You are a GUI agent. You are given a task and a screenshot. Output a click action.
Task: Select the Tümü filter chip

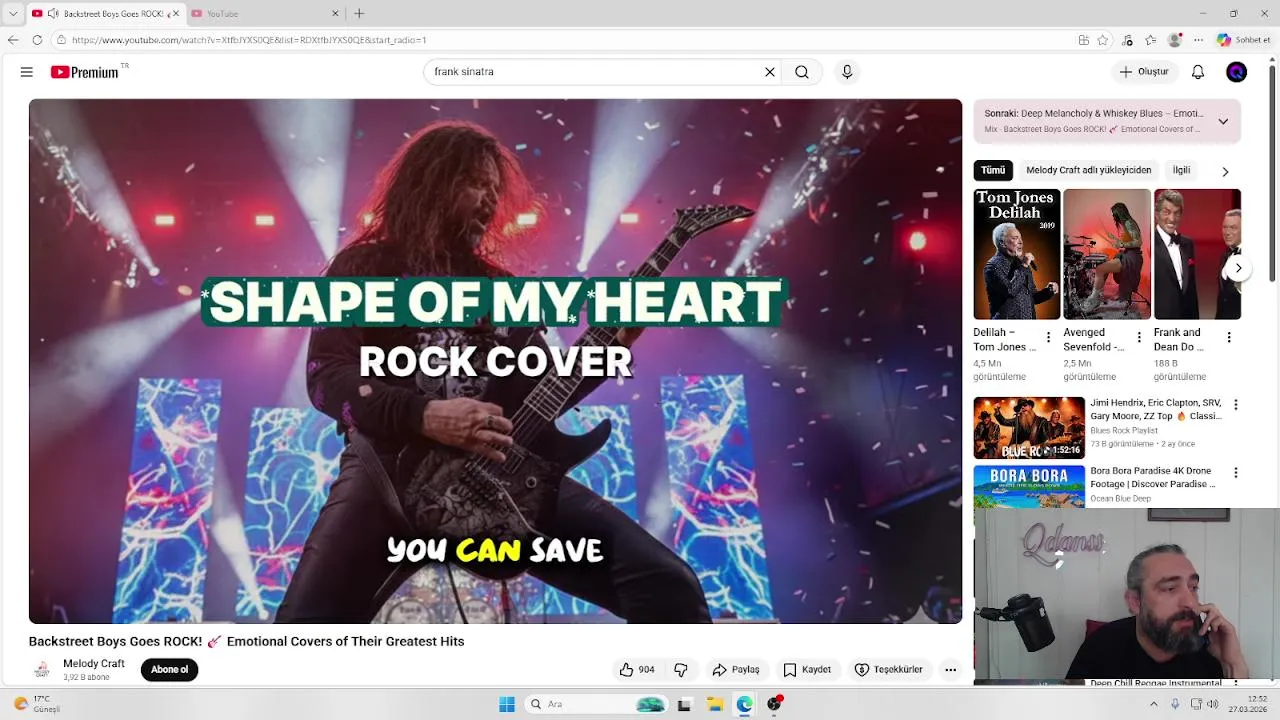coord(993,170)
